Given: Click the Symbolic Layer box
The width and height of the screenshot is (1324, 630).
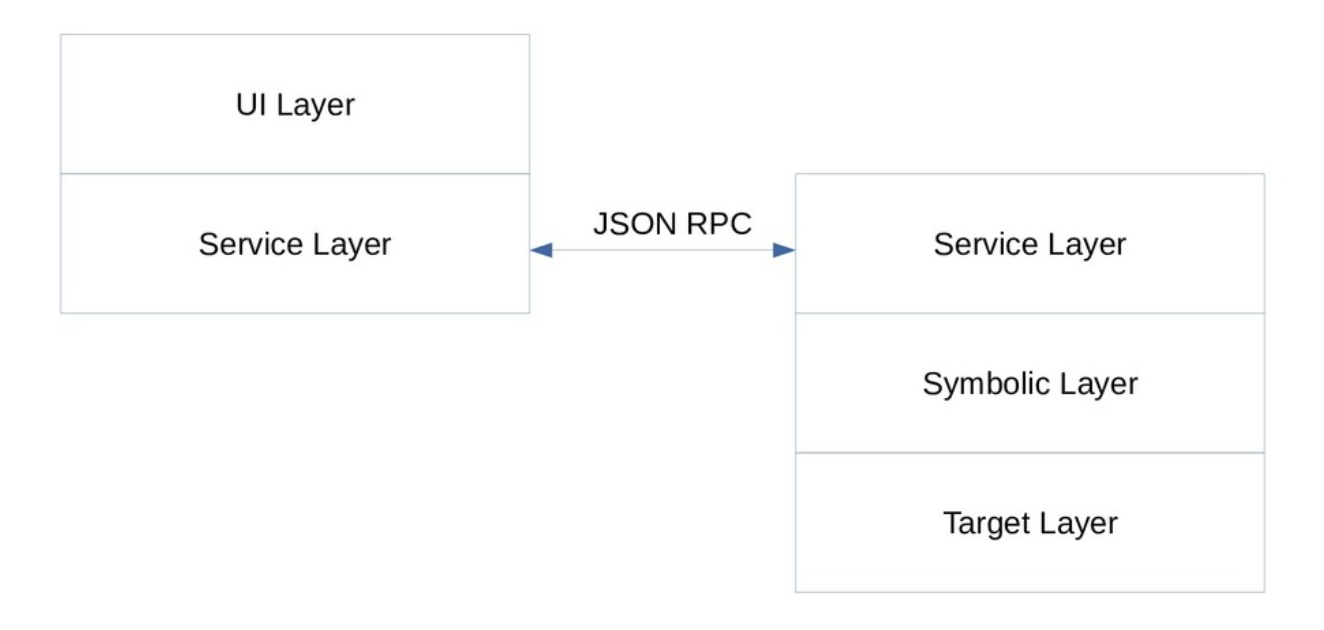Looking at the screenshot, I should tap(1029, 383).
